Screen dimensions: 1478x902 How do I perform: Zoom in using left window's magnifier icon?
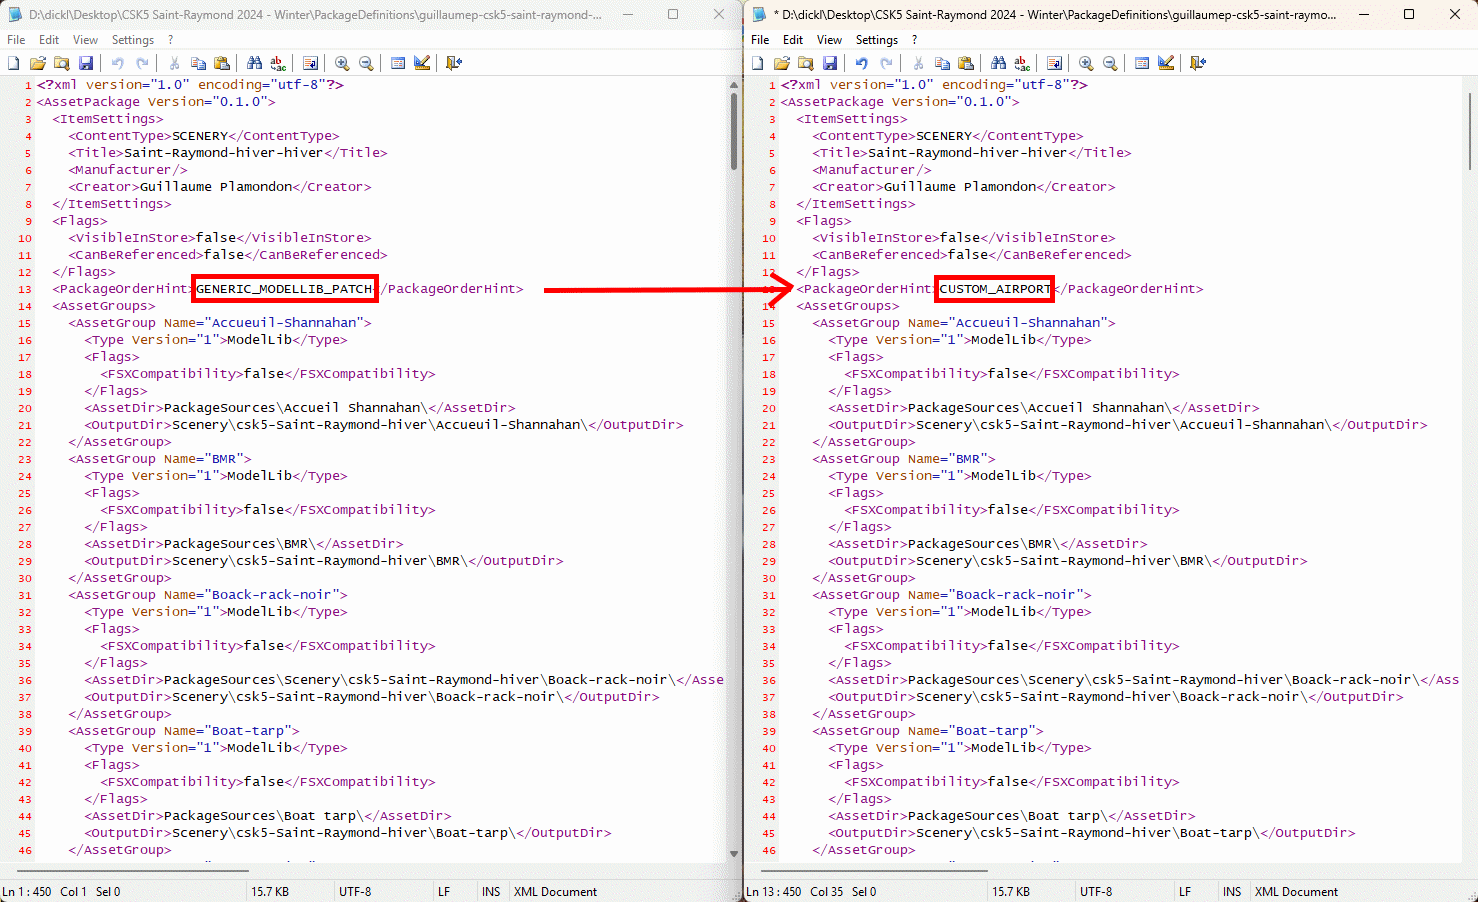tap(342, 63)
